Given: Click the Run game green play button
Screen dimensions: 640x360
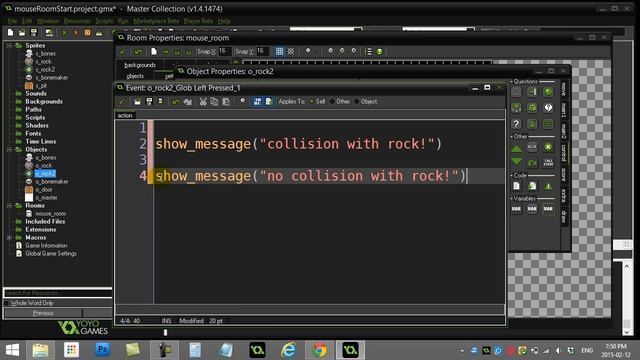Looking at the screenshot, I should point(64,33).
